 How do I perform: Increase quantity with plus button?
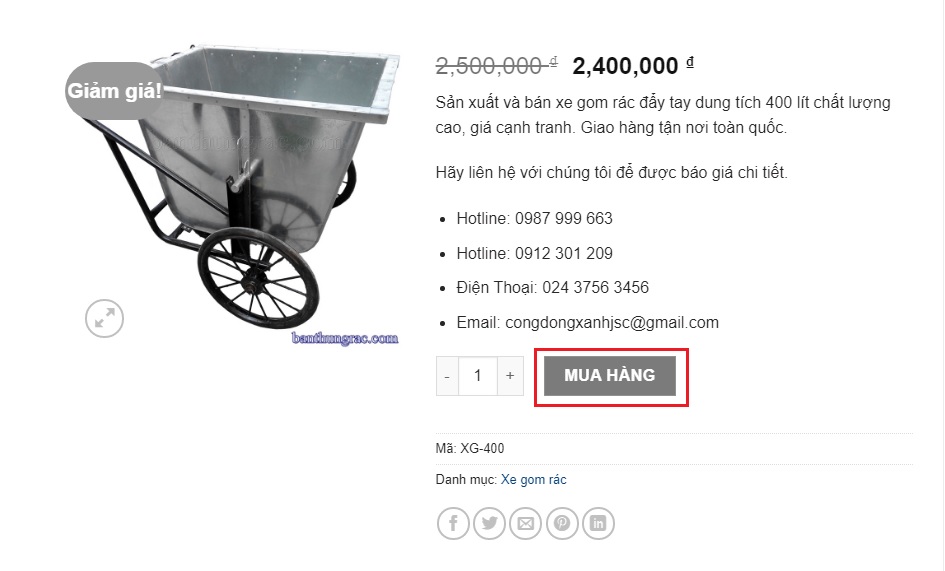(x=510, y=376)
